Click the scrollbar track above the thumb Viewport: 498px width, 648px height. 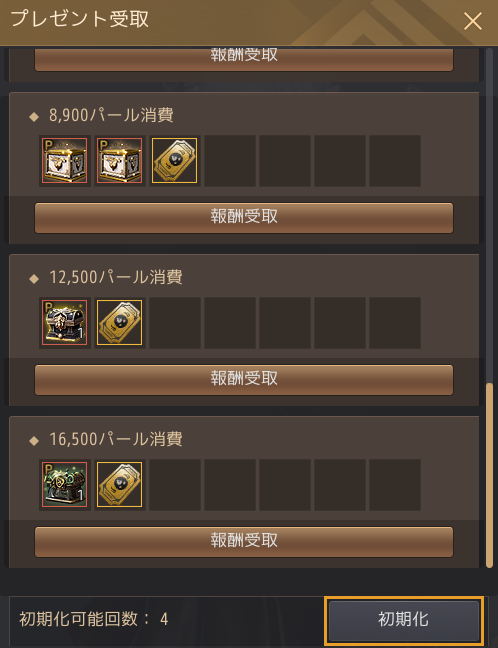click(489, 215)
